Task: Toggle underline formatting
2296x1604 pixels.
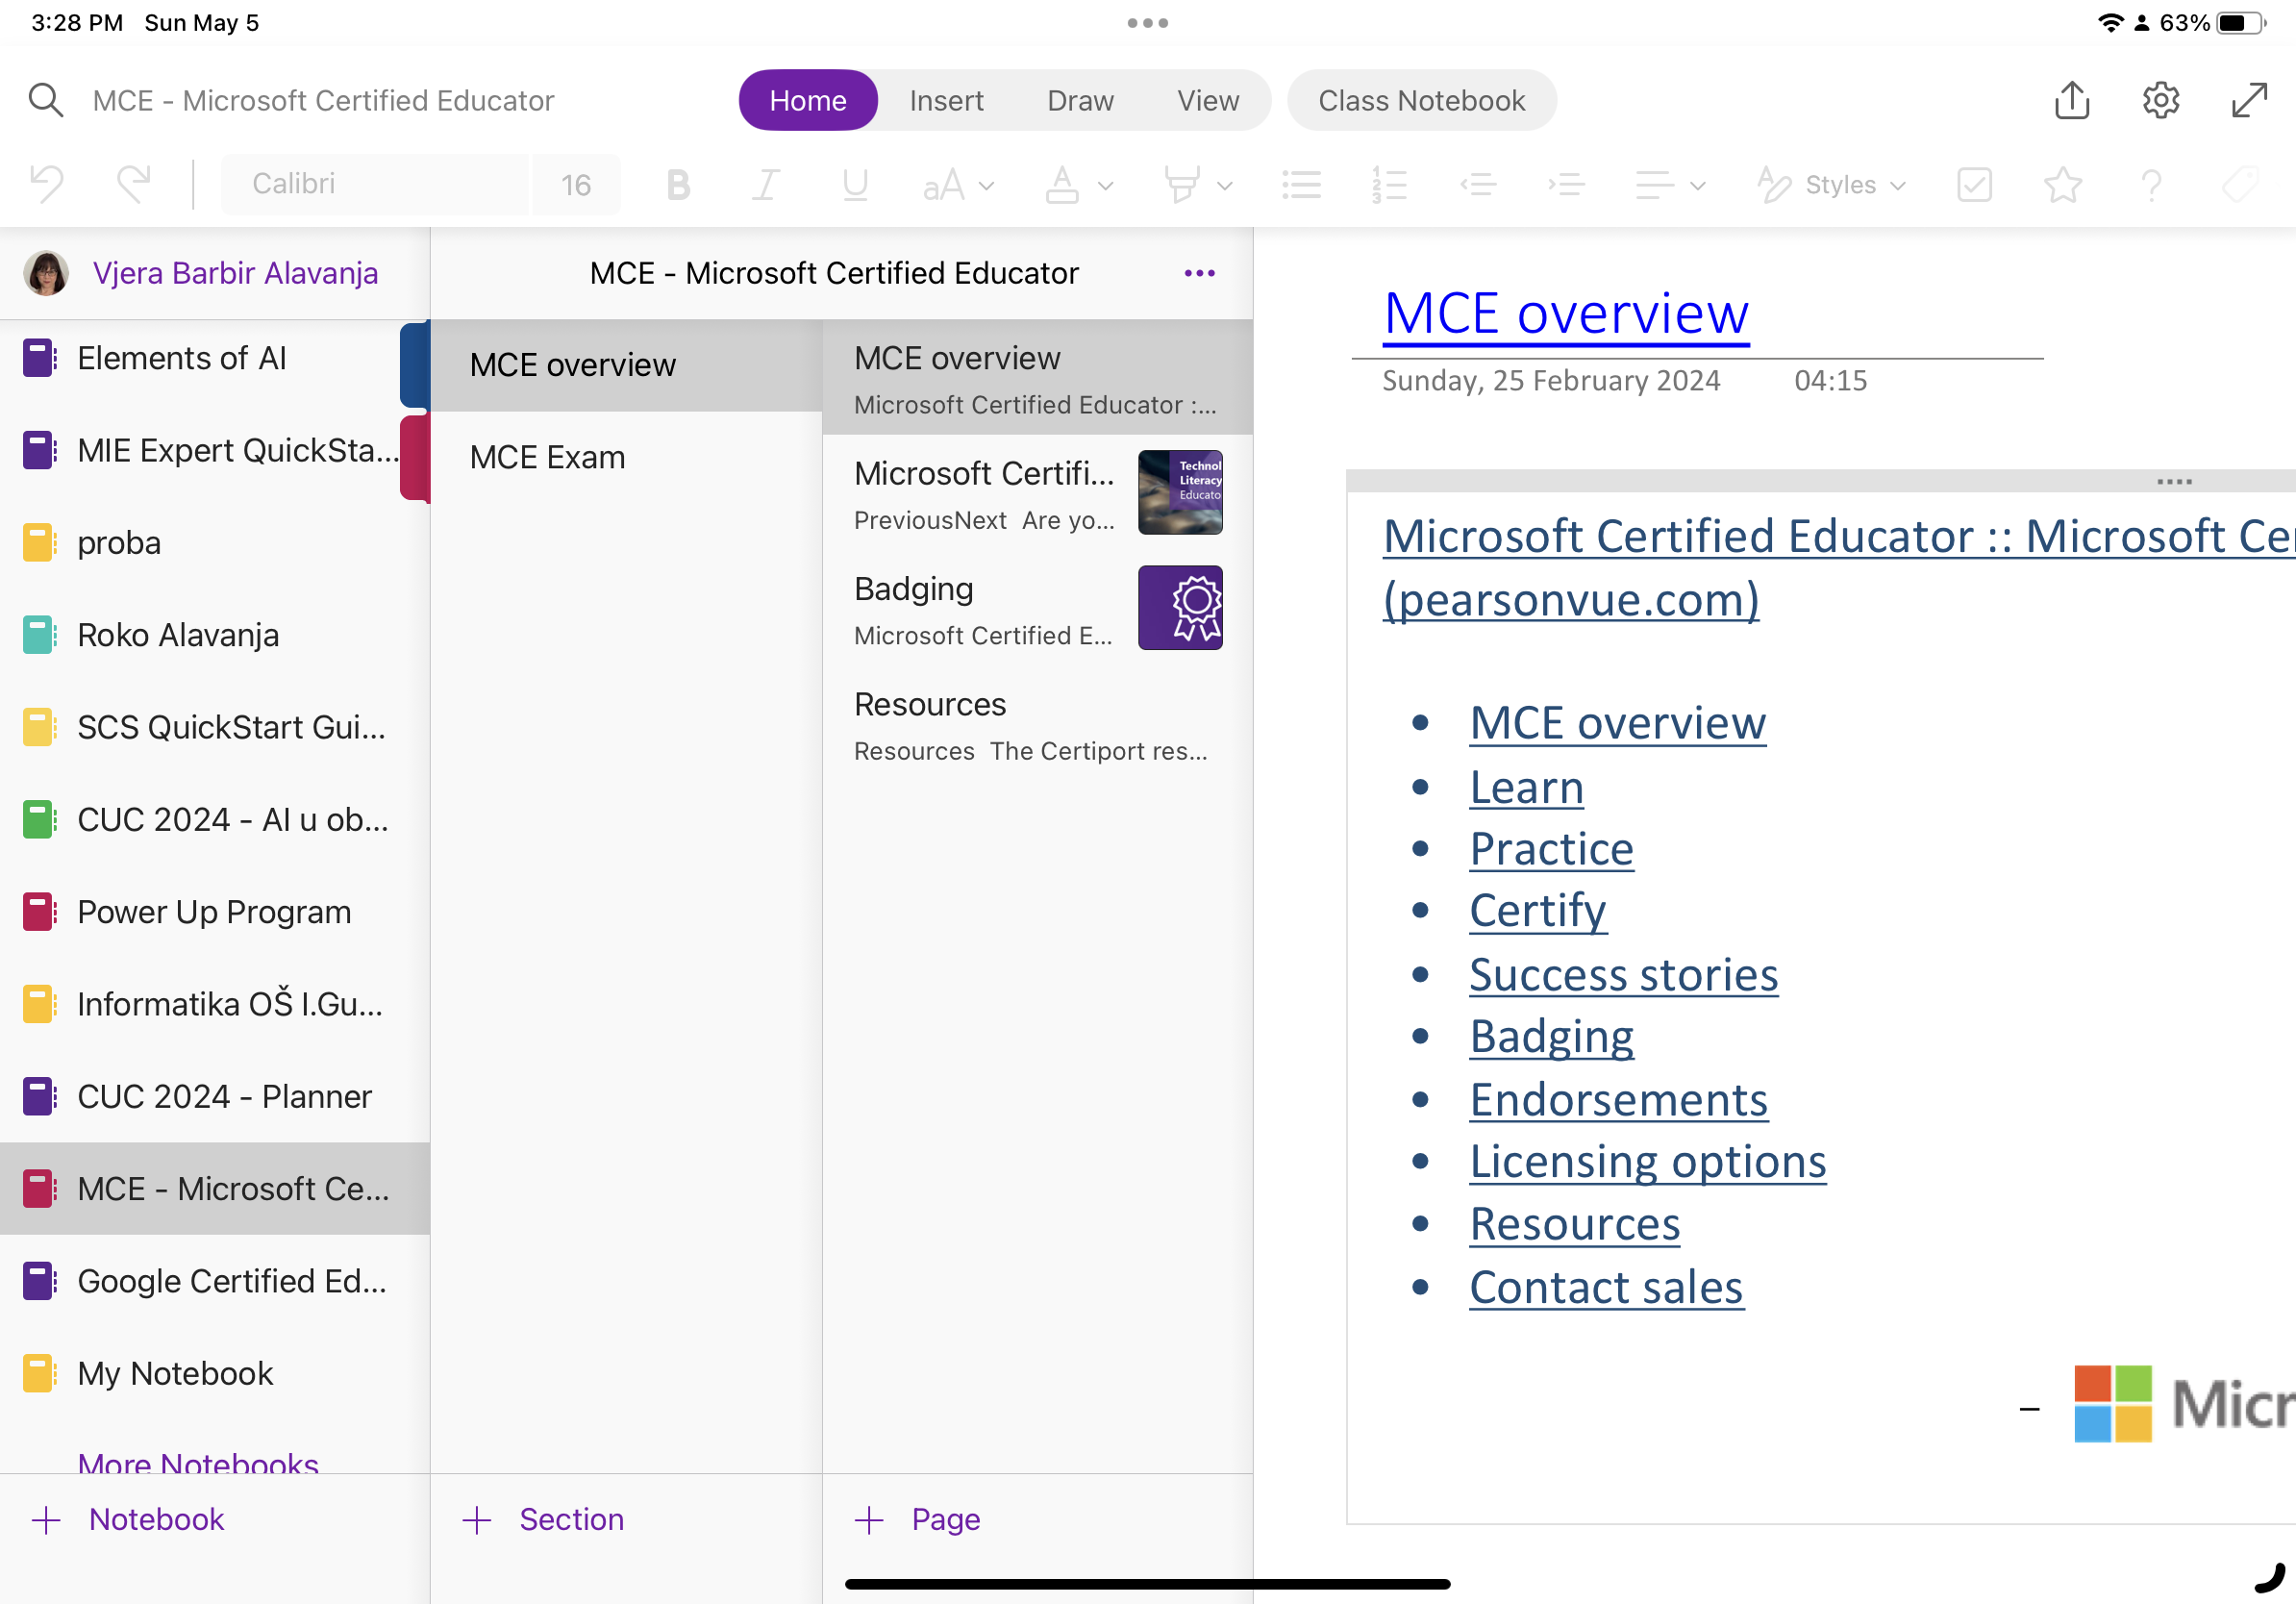Action: point(855,185)
